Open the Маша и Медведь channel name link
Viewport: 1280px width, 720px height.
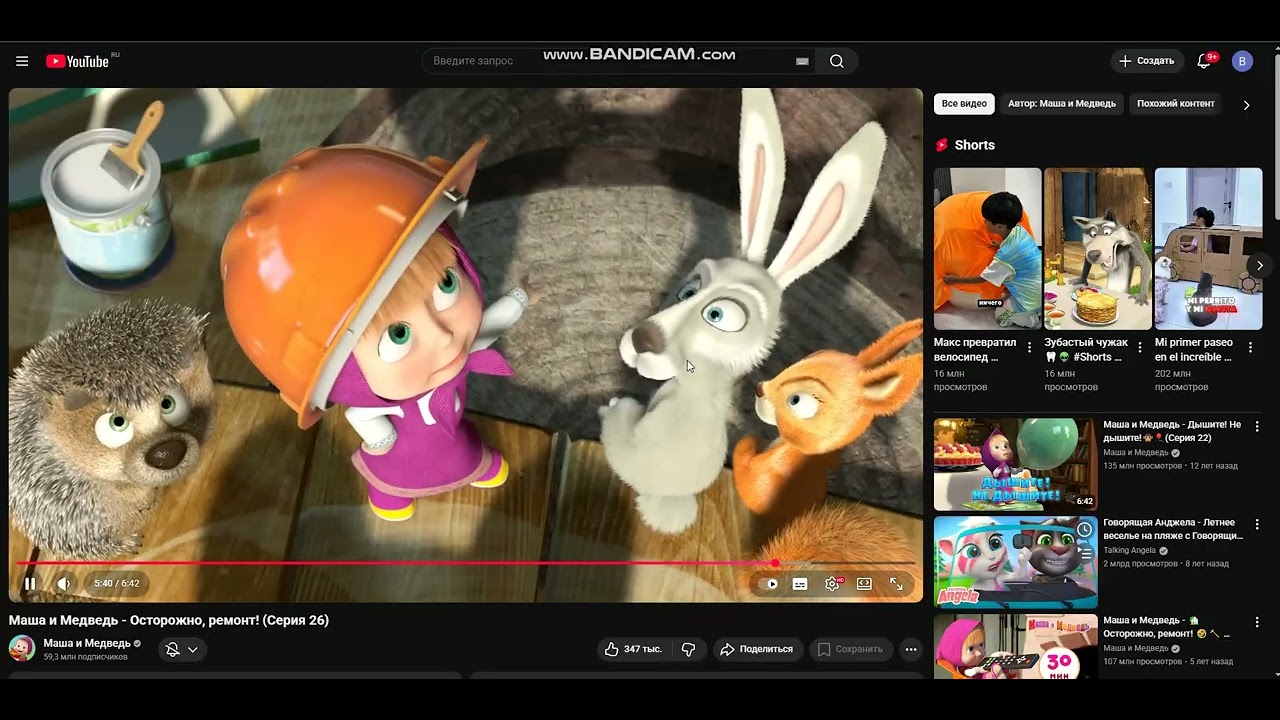click(x=87, y=643)
